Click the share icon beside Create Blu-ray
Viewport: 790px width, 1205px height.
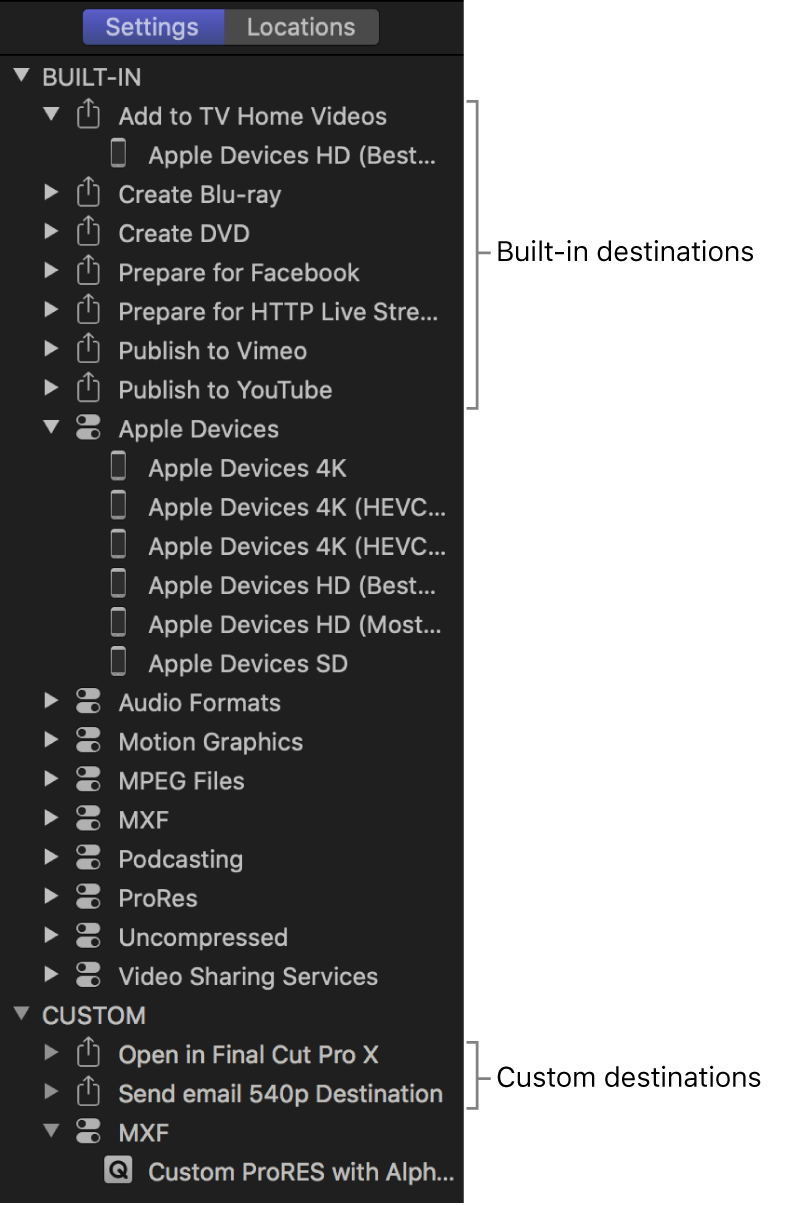pyautogui.click(x=88, y=194)
